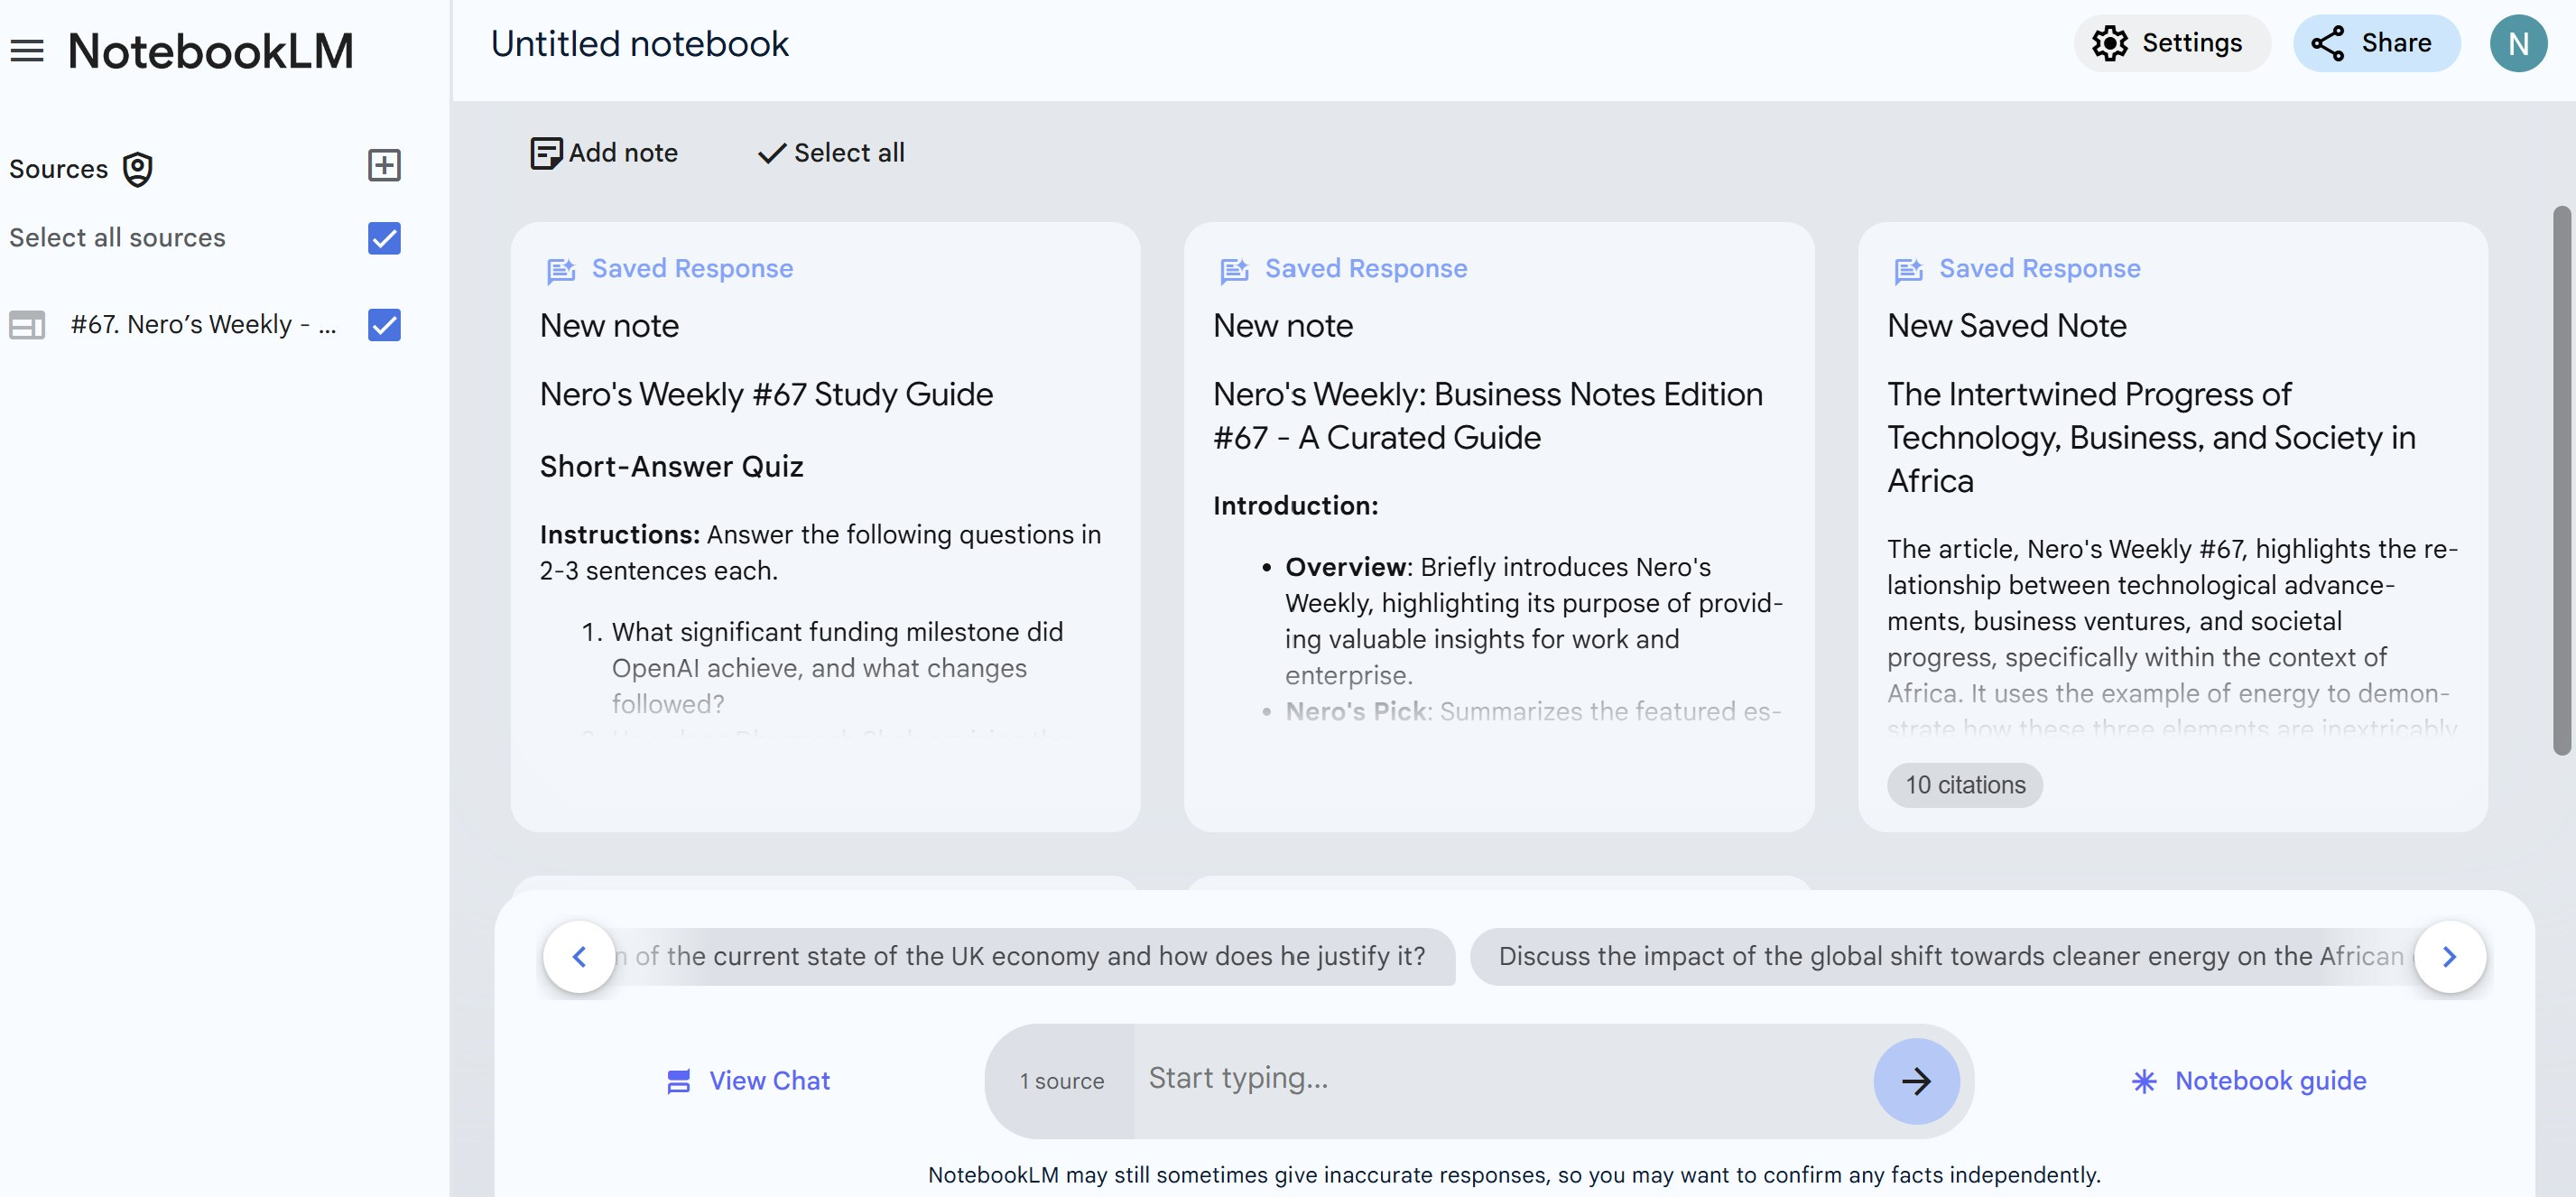Click Saved Response label on Study Guide card
The image size is (2576, 1197).
click(x=692, y=269)
